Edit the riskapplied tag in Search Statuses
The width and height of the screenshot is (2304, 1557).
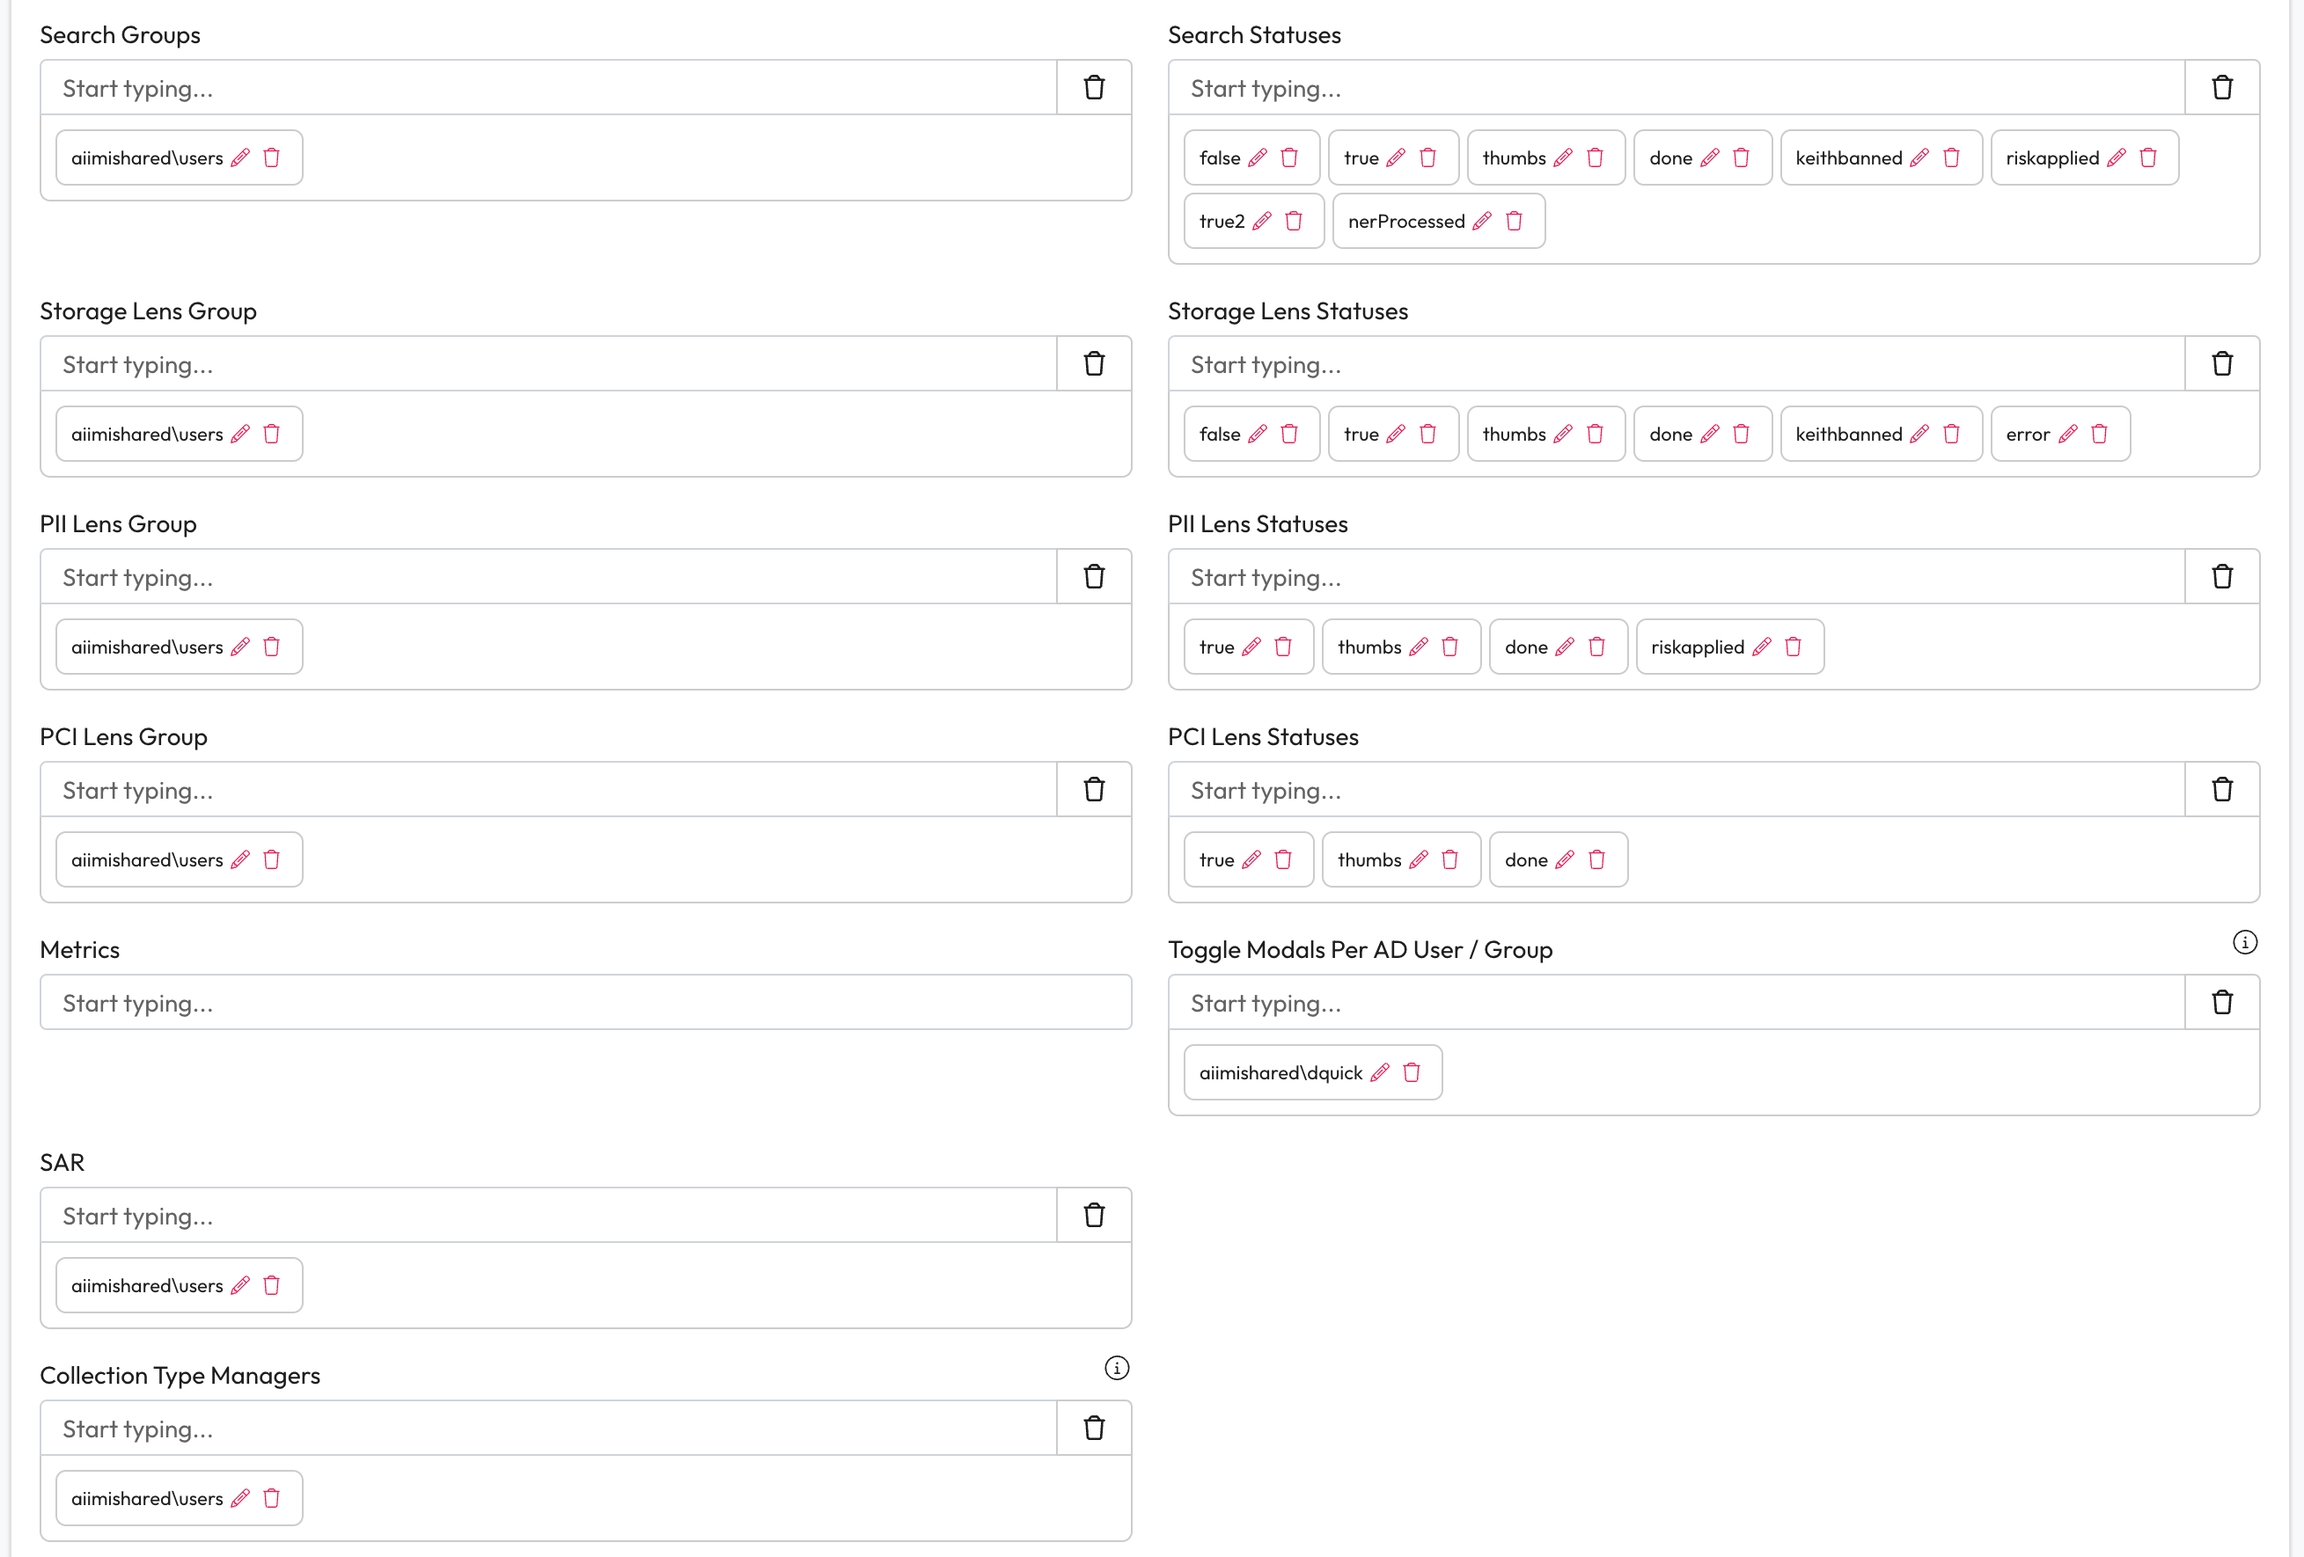(2116, 158)
